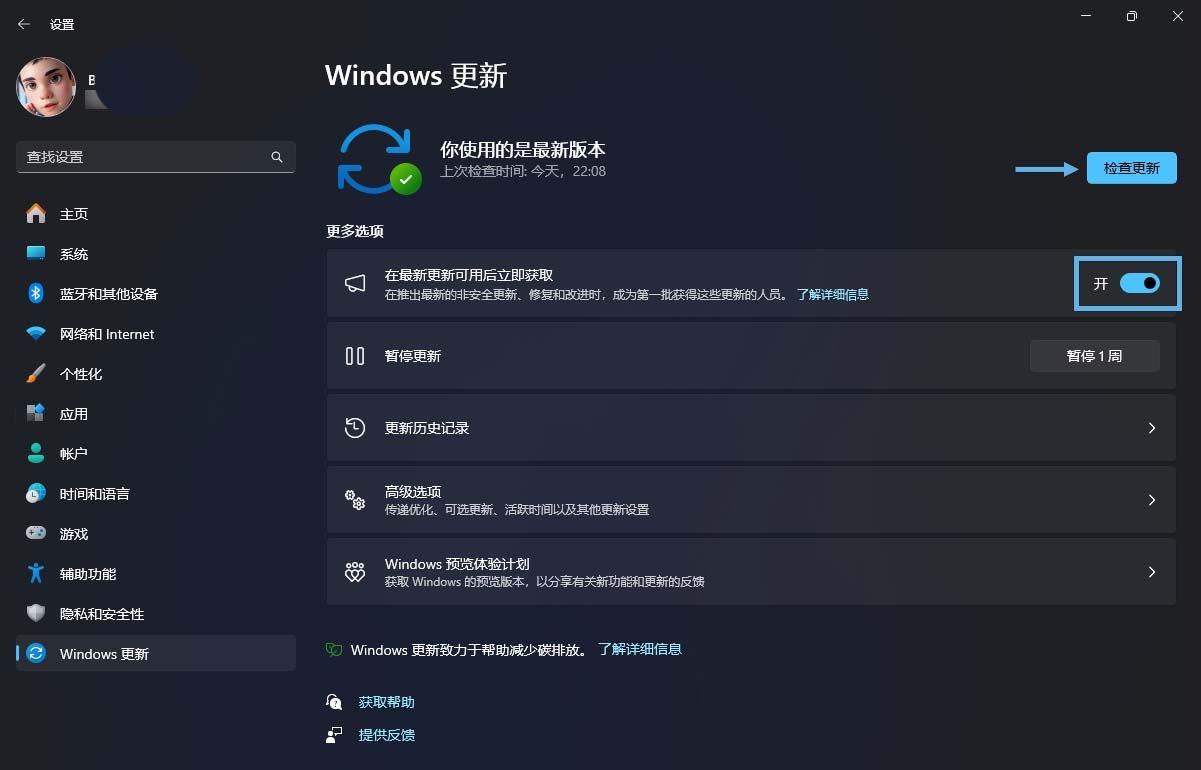
Task: Toggle off getting latest updates immediately
Action: pos(1139,283)
